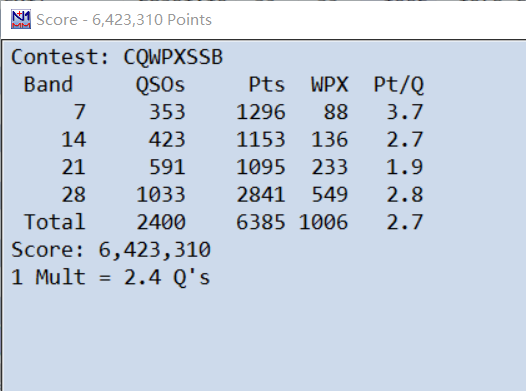Click points value '1153' for band 14
This screenshot has height=391, width=526.
pos(261,139)
